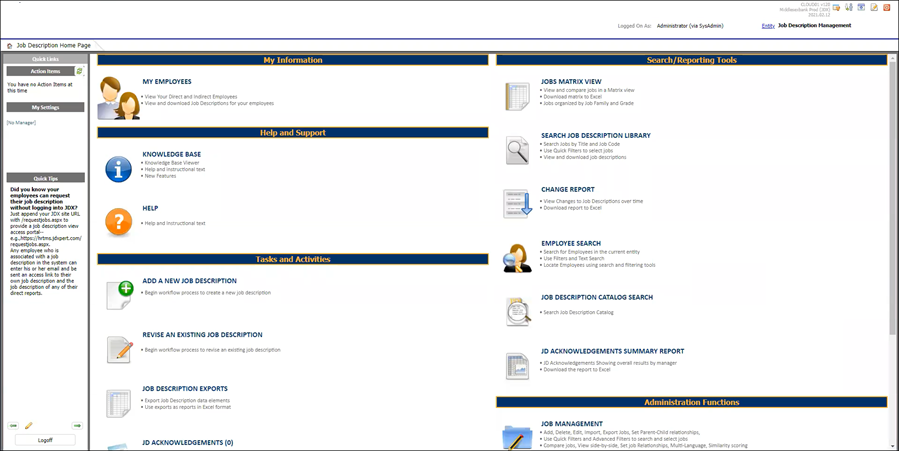
Task: Show the previous quick tip with the left arrow
Action: click(x=13, y=426)
